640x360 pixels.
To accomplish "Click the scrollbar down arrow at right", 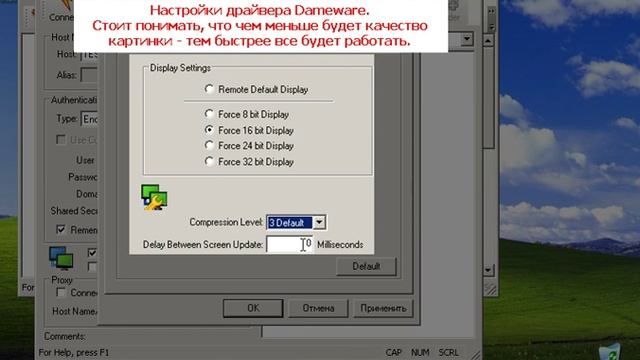I will (488, 270).
